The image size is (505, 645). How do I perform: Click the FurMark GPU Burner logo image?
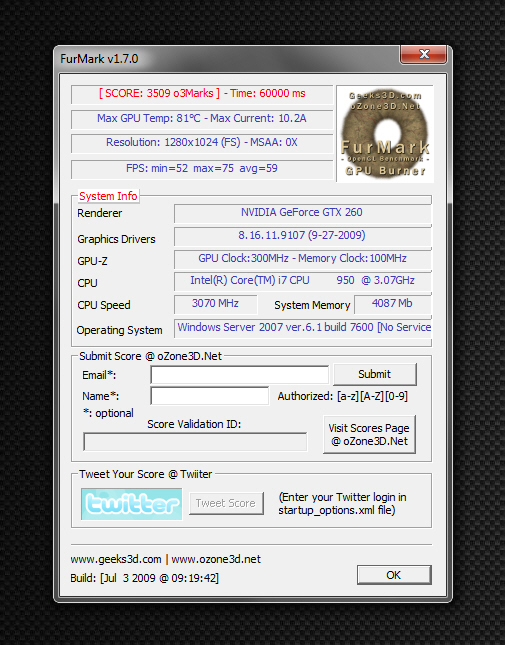tap(385, 134)
